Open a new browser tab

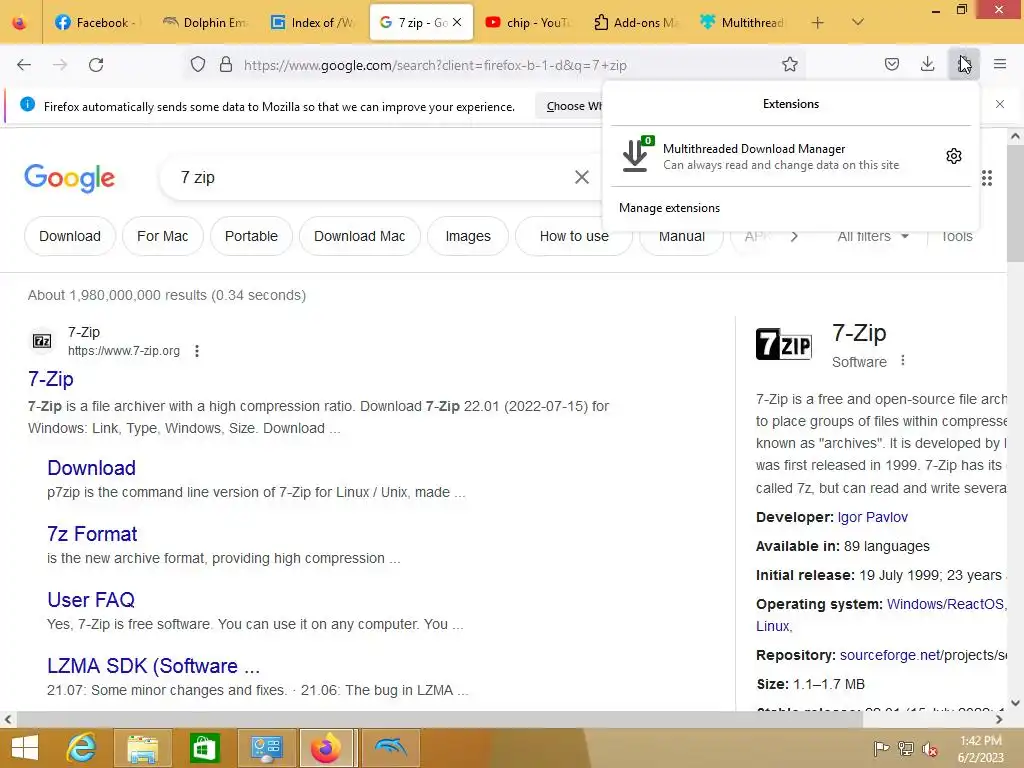818,22
